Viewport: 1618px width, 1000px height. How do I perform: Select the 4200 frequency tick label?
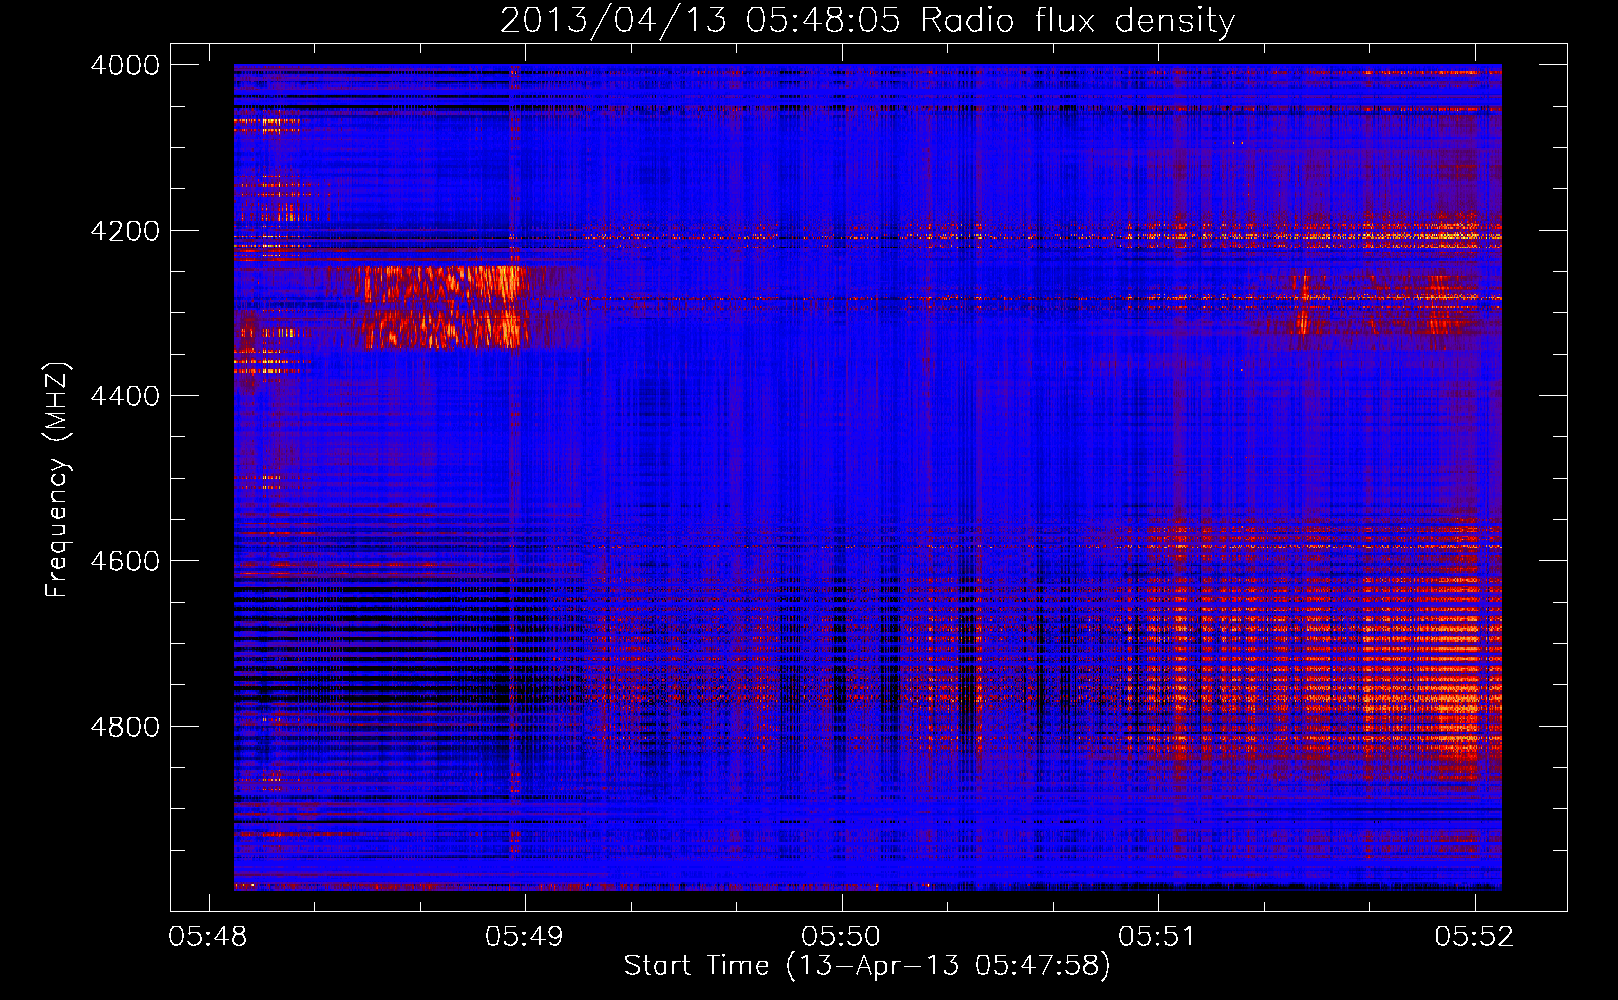tap(125, 231)
